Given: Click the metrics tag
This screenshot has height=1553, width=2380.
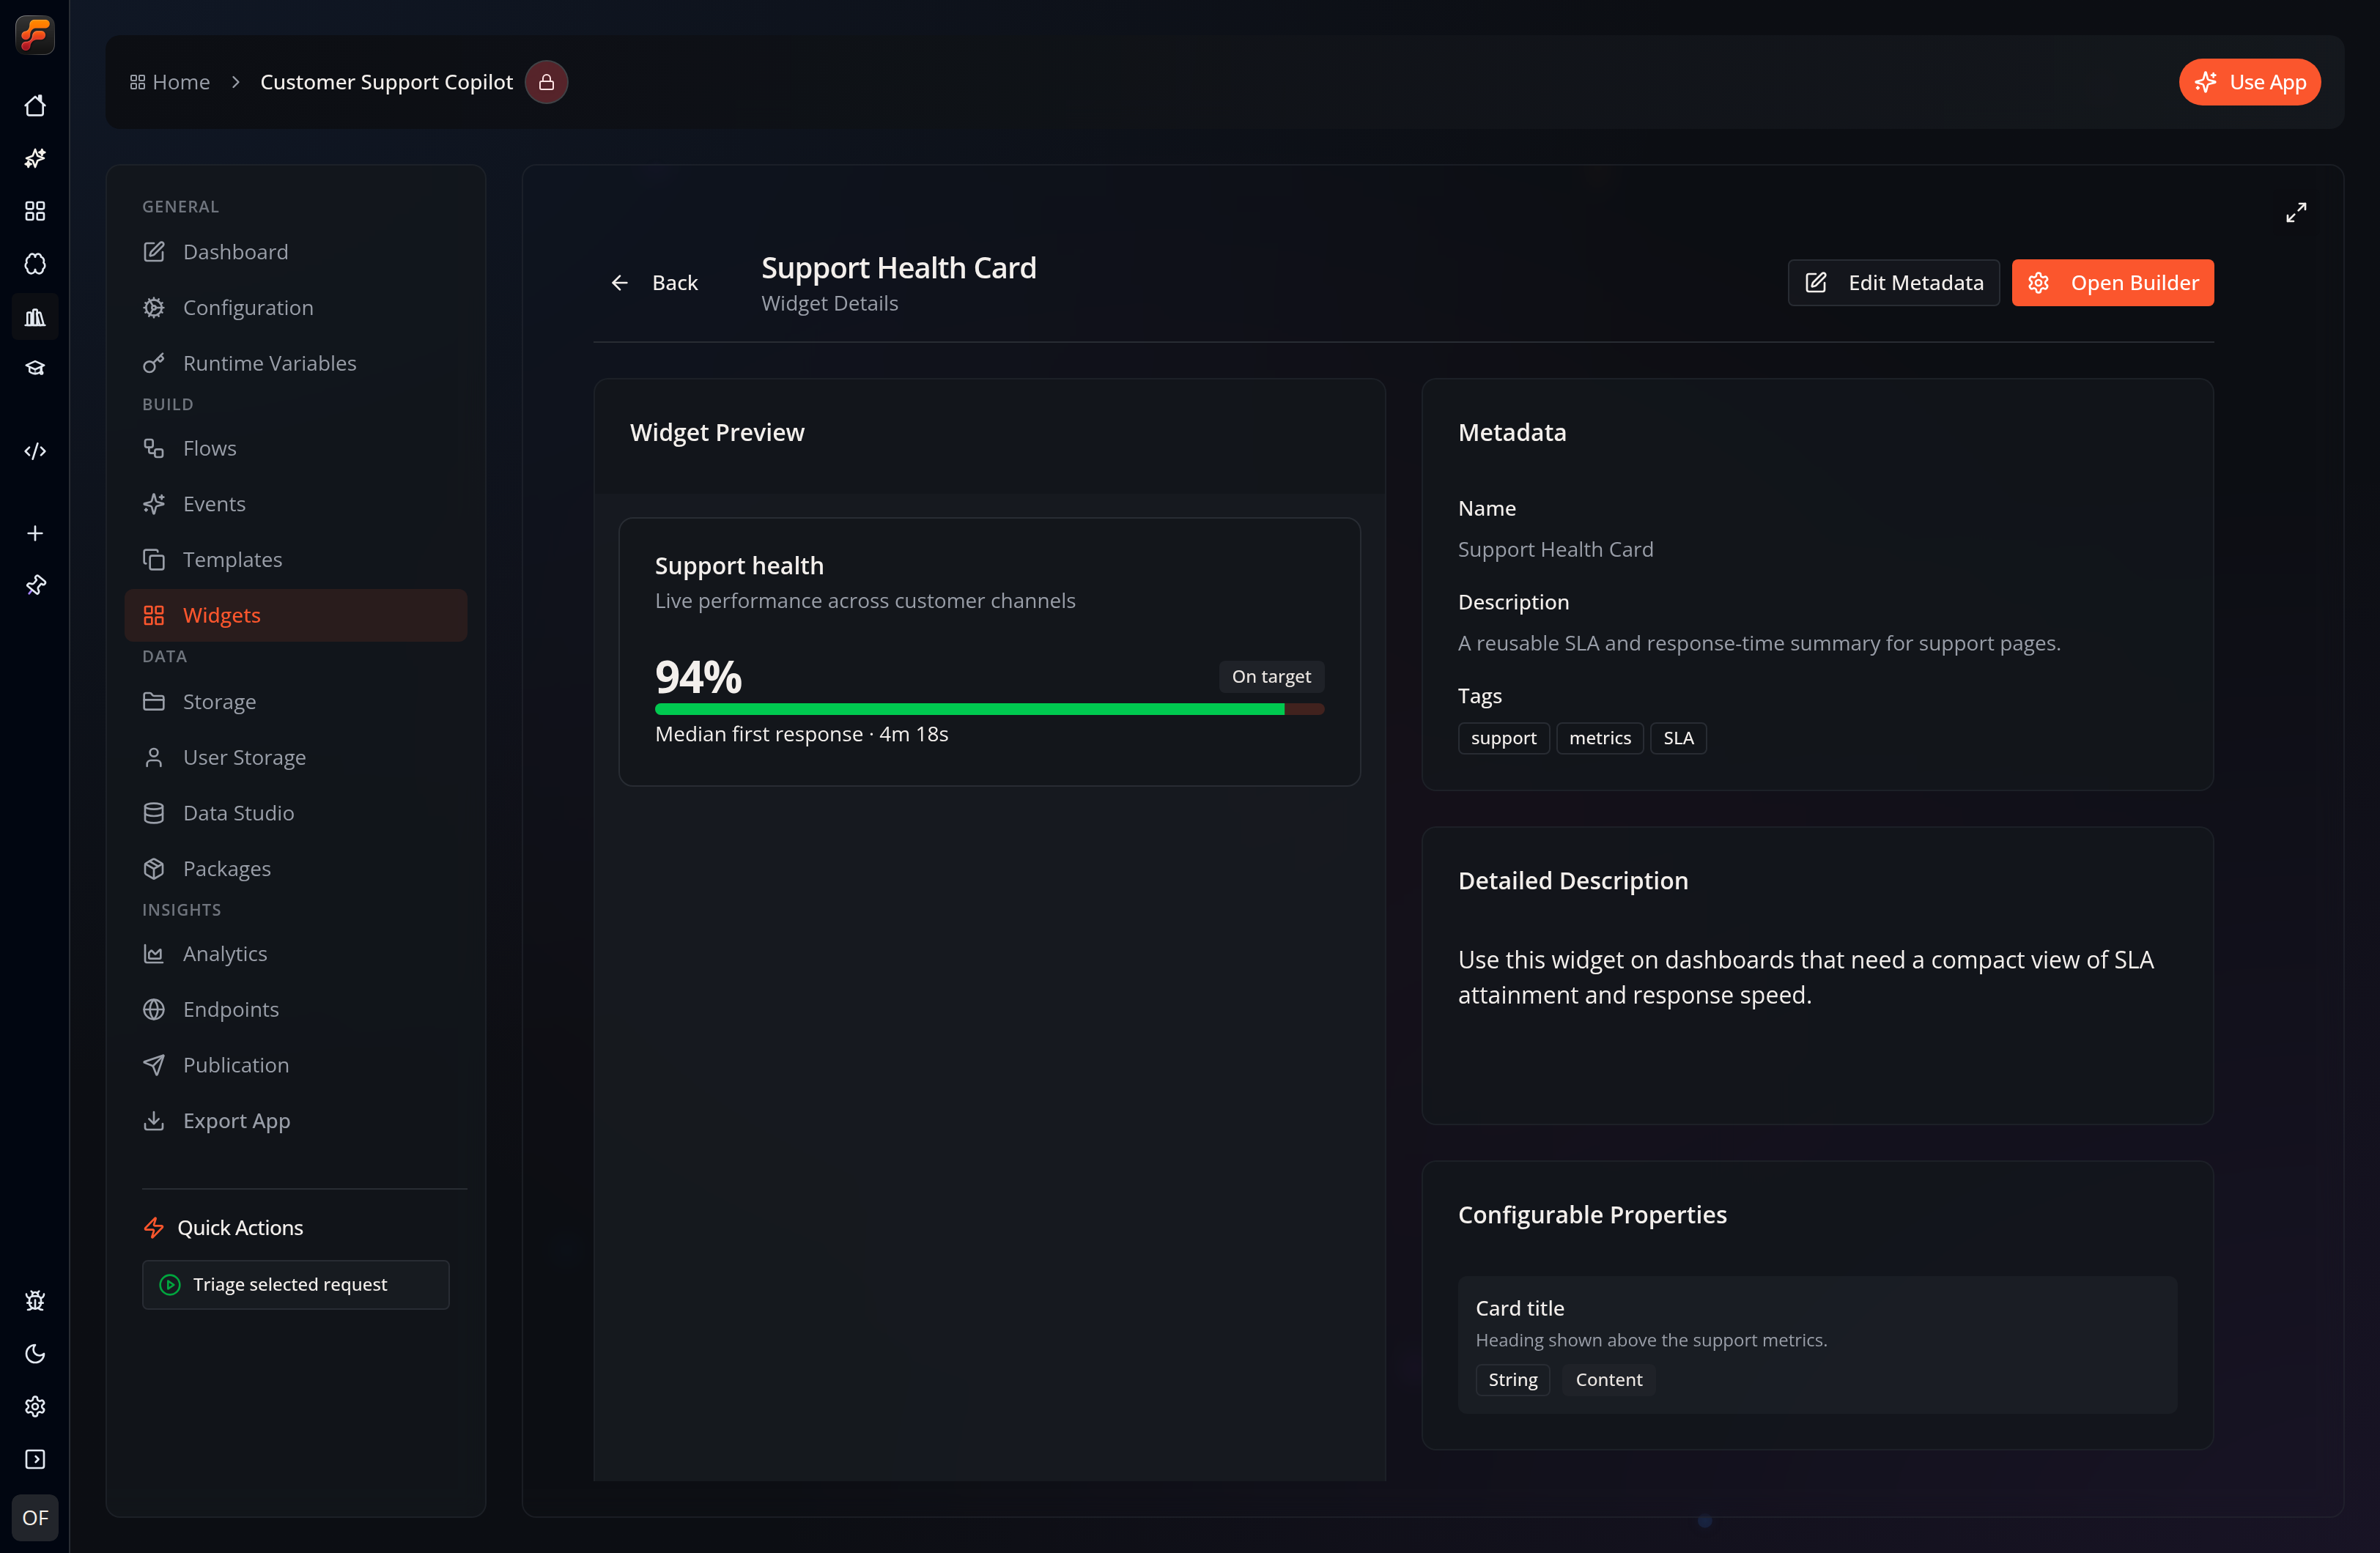Looking at the screenshot, I should 1599,738.
